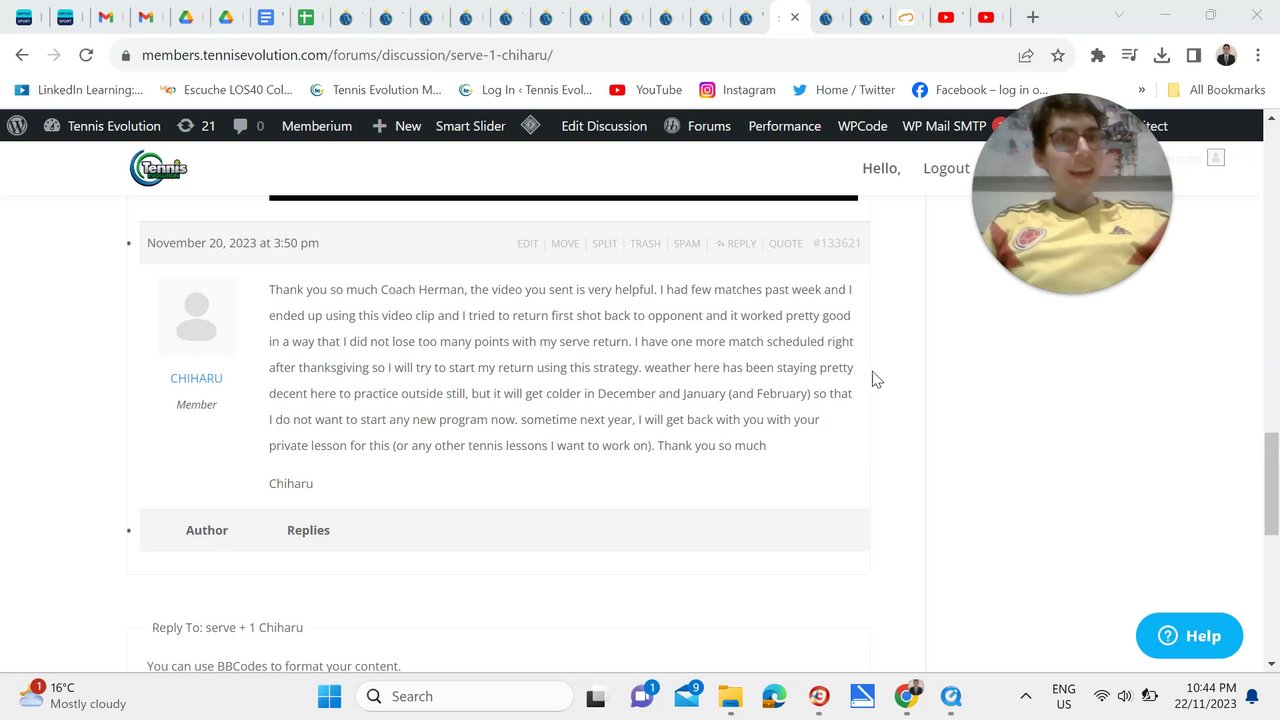The height and width of the screenshot is (720, 1280).
Task: Open the share page icon in address bar
Action: (x=1026, y=55)
